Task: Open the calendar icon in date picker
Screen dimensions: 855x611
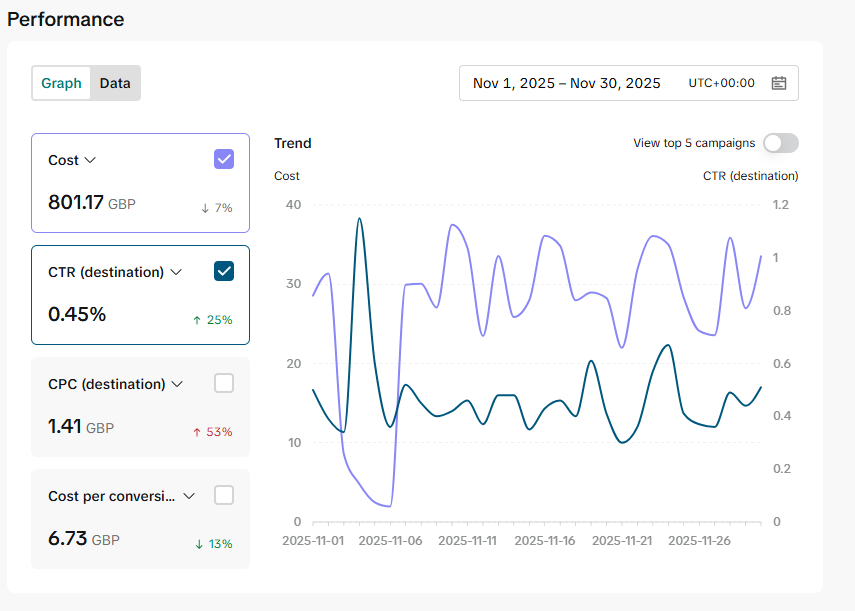Action: pyautogui.click(x=779, y=83)
